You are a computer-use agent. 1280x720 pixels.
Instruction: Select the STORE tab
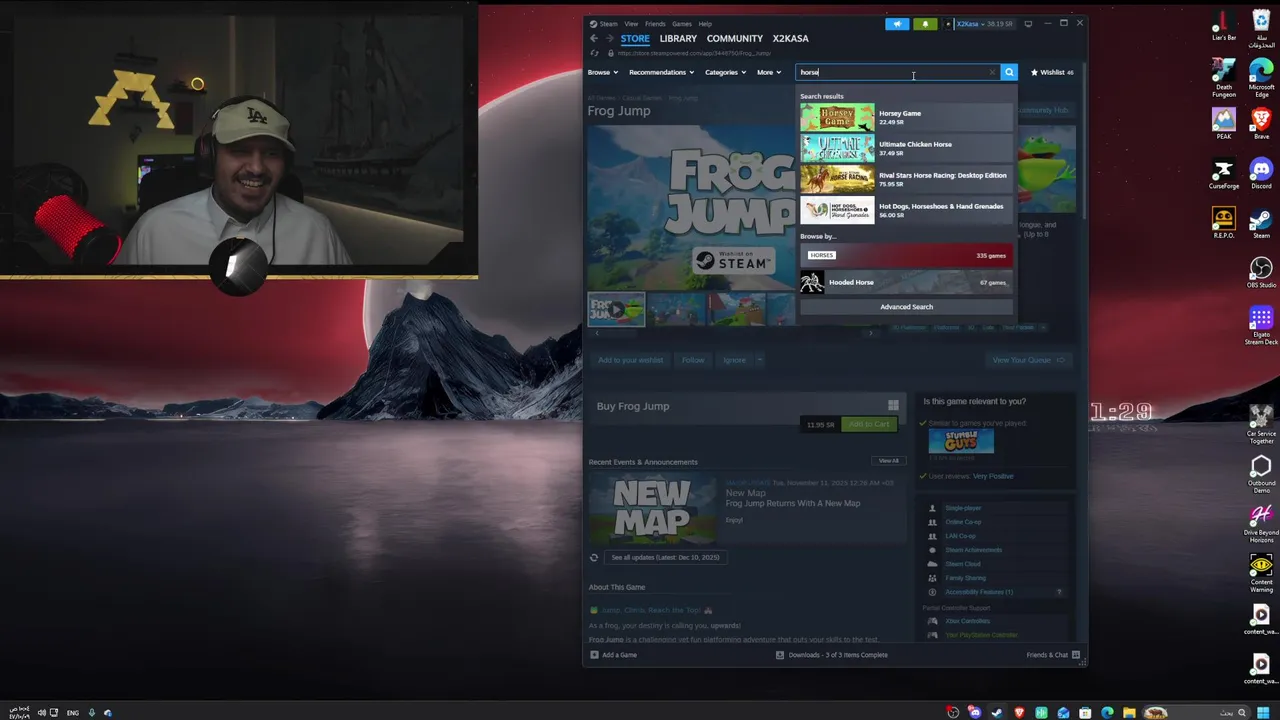pos(635,38)
